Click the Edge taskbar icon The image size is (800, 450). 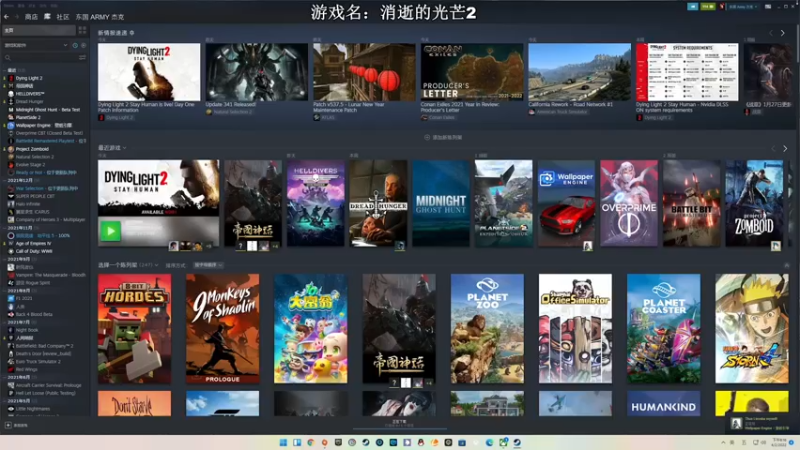pos(489,442)
